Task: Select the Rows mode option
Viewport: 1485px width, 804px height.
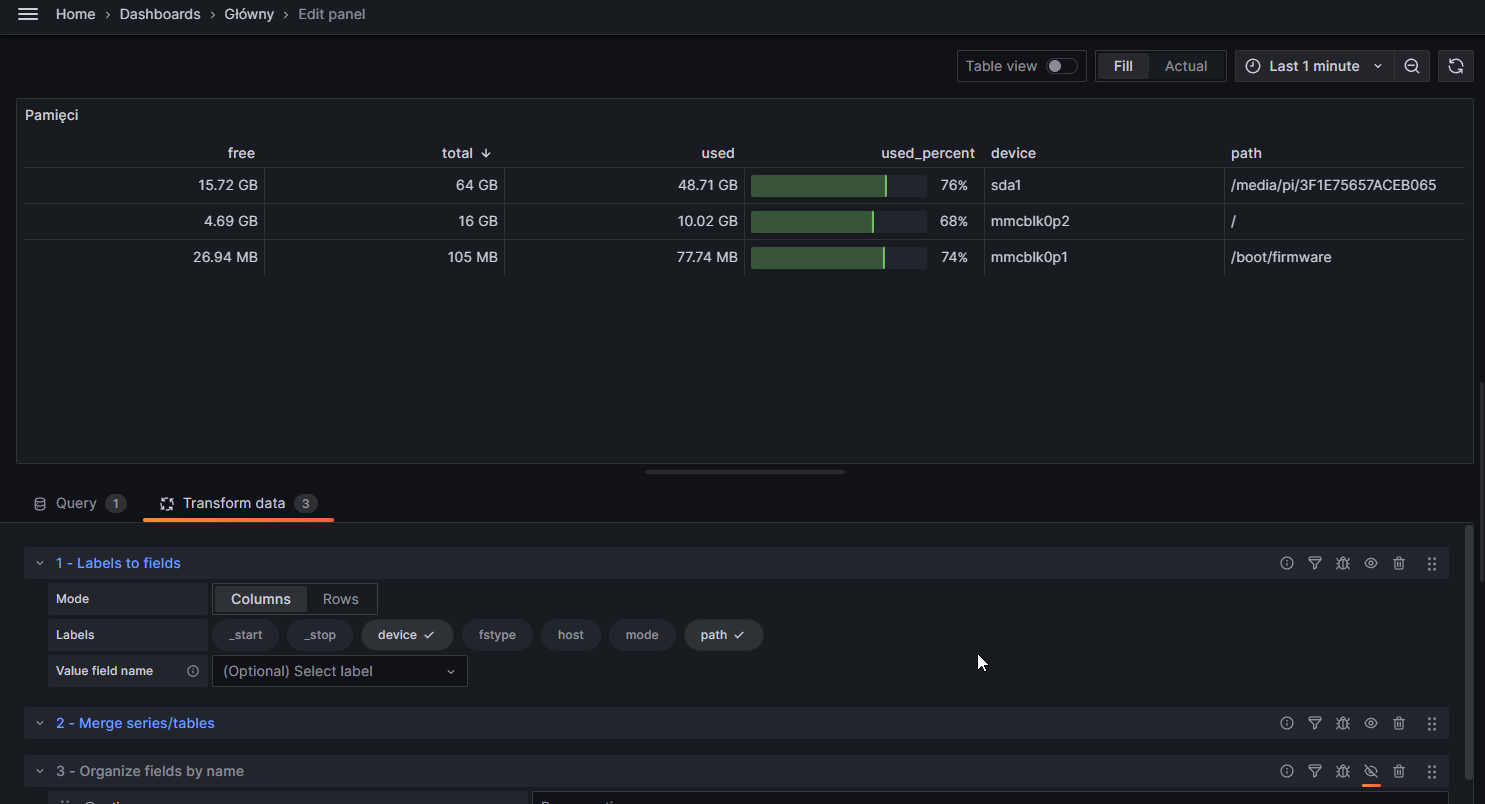Action: pos(341,599)
